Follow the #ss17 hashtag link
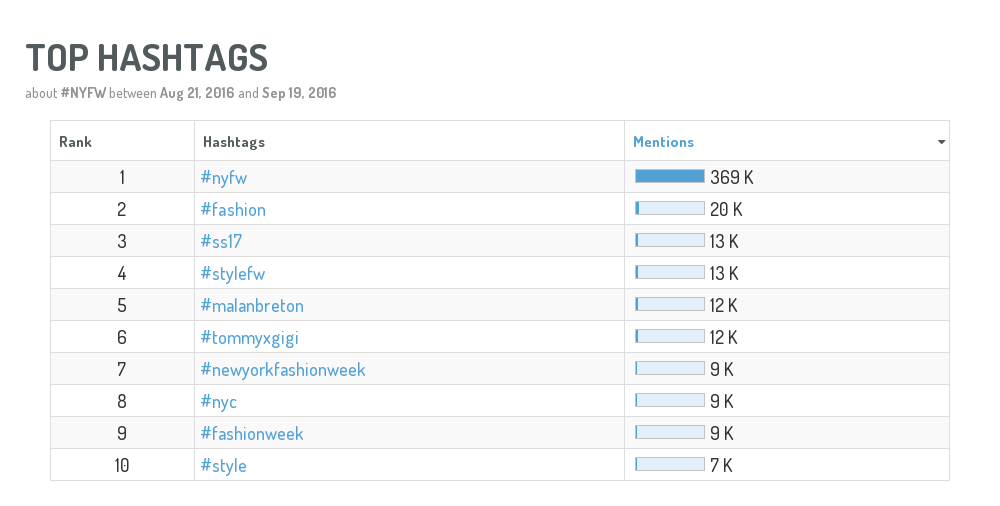The width and height of the screenshot is (1000, 506). click(221, 241)
